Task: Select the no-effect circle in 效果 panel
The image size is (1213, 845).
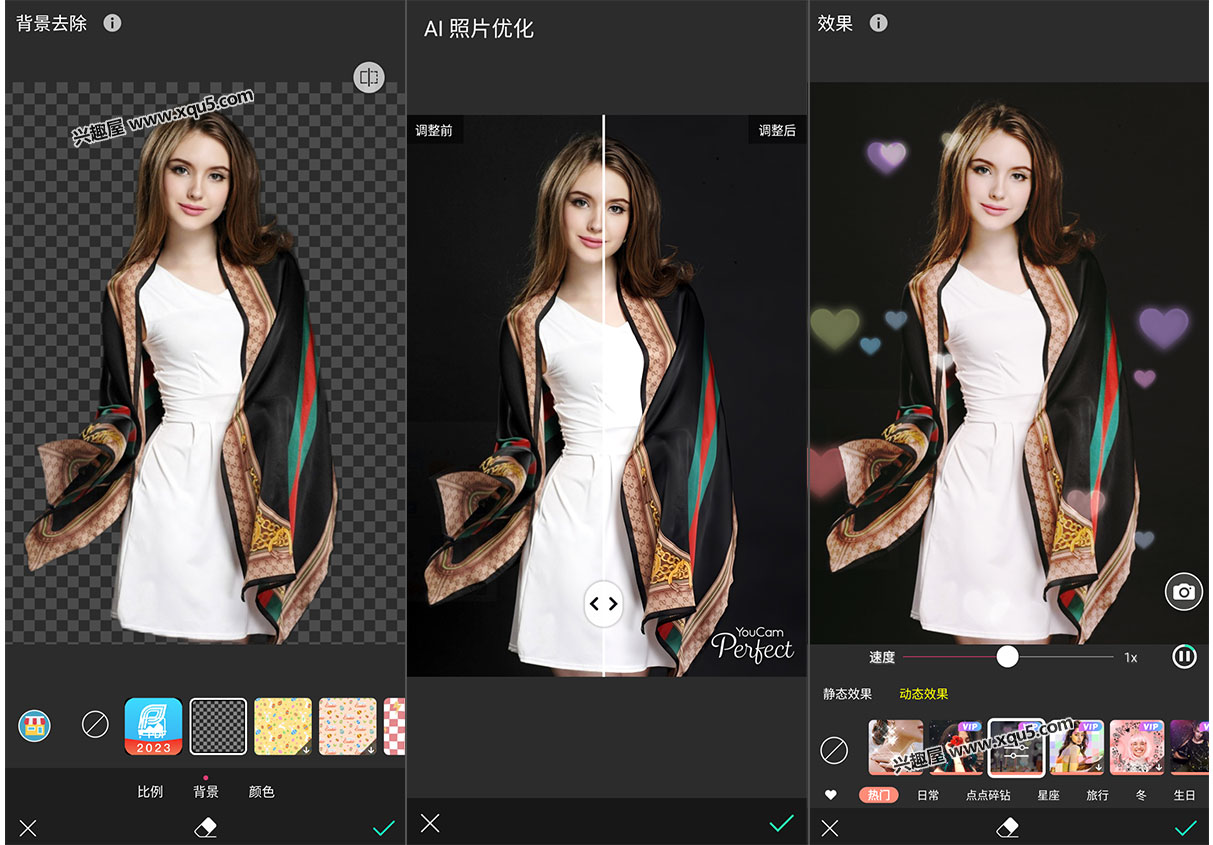Action: pos(834,749)
